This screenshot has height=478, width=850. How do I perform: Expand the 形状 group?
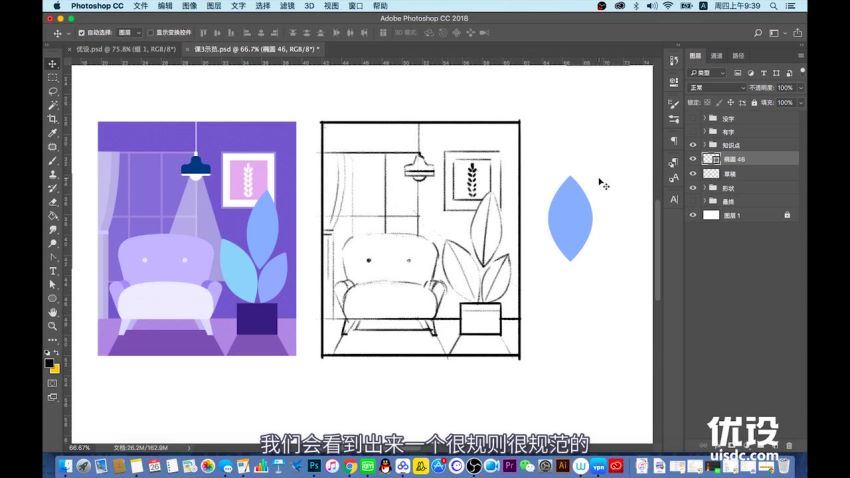click(705, 188)
